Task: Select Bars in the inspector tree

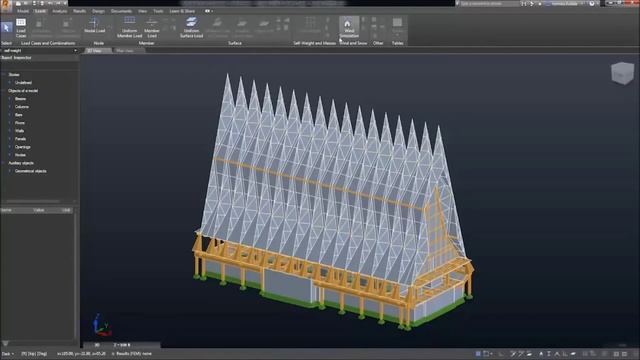Action: click(19, 115)
